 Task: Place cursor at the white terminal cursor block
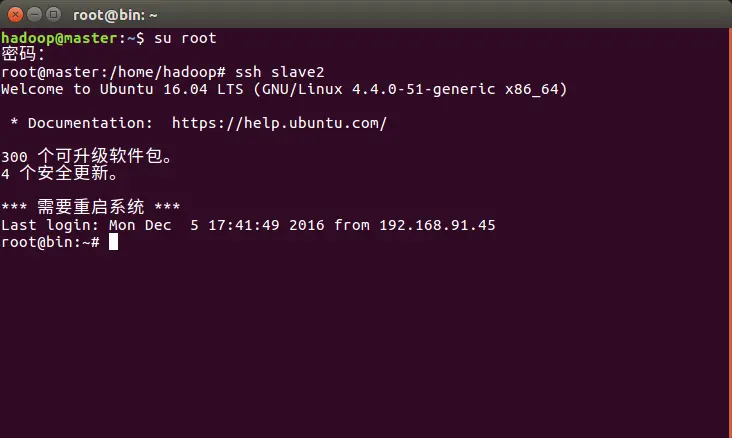(x=113, y=242)
